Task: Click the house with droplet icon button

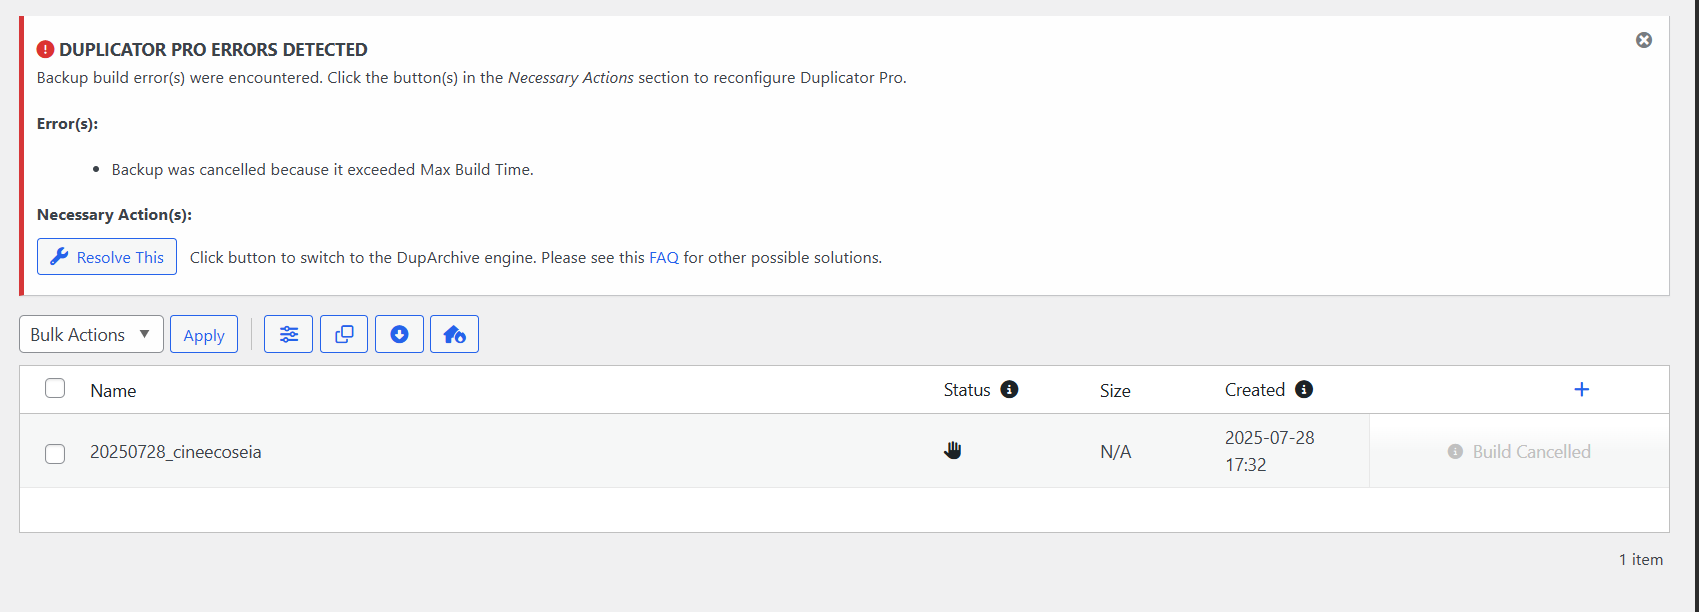Action: [x=454, y=334]
